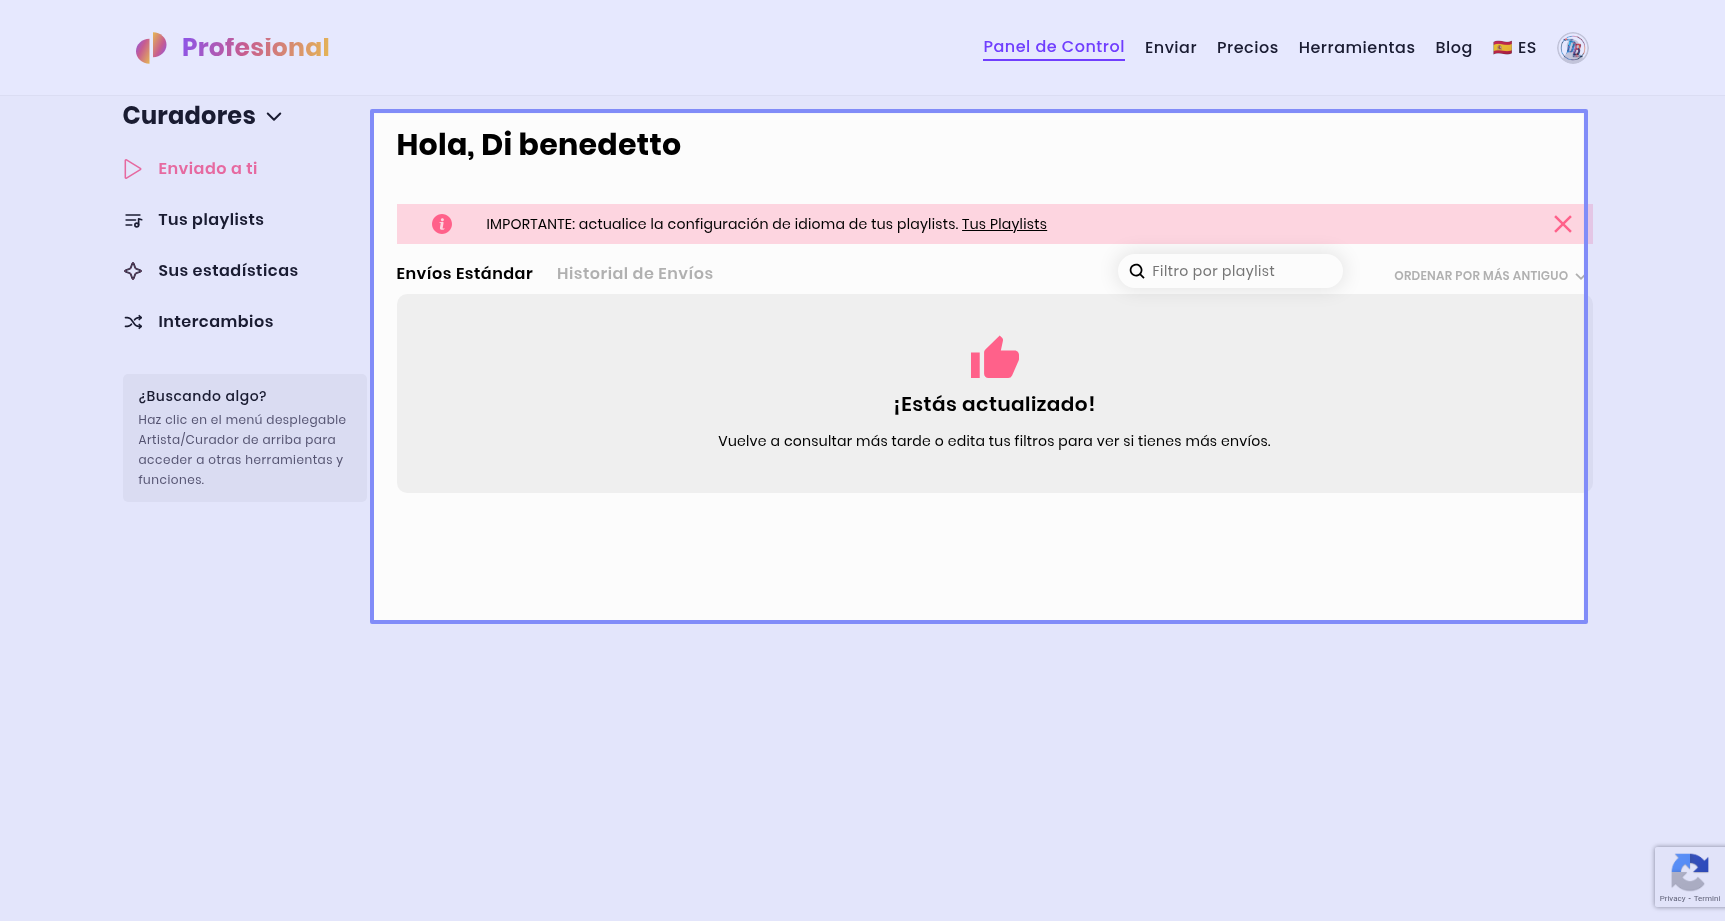Viewport: 1725px width, 921px height.
Task: Go to the Precios page
Action: [1247, 48]
